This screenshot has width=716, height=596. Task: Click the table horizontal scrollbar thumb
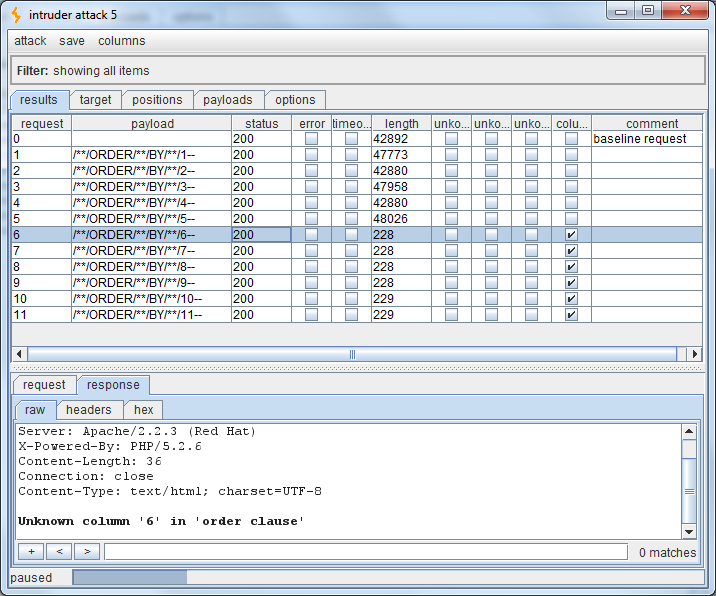point(352,354)
